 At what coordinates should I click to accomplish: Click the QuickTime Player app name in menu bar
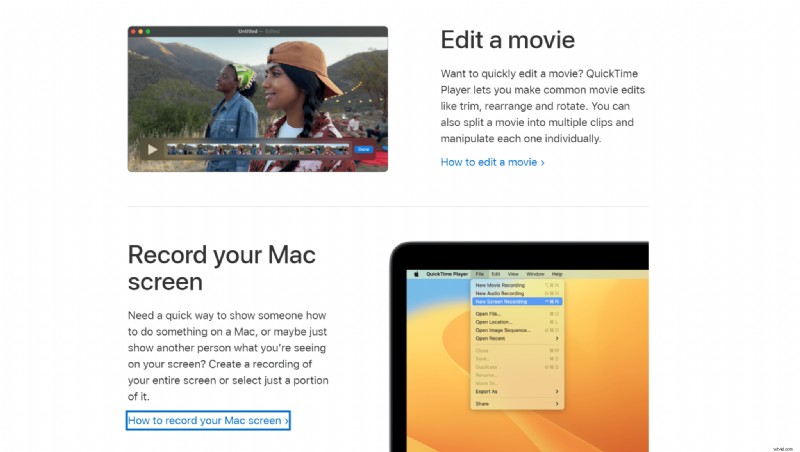446,273
